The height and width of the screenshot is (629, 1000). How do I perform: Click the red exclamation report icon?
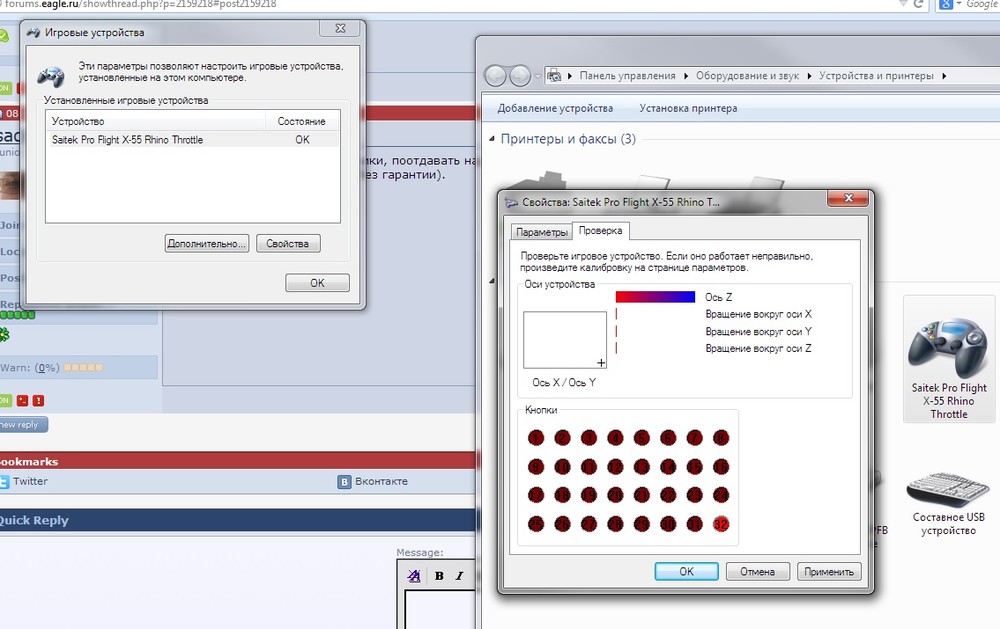coord(38,401)
